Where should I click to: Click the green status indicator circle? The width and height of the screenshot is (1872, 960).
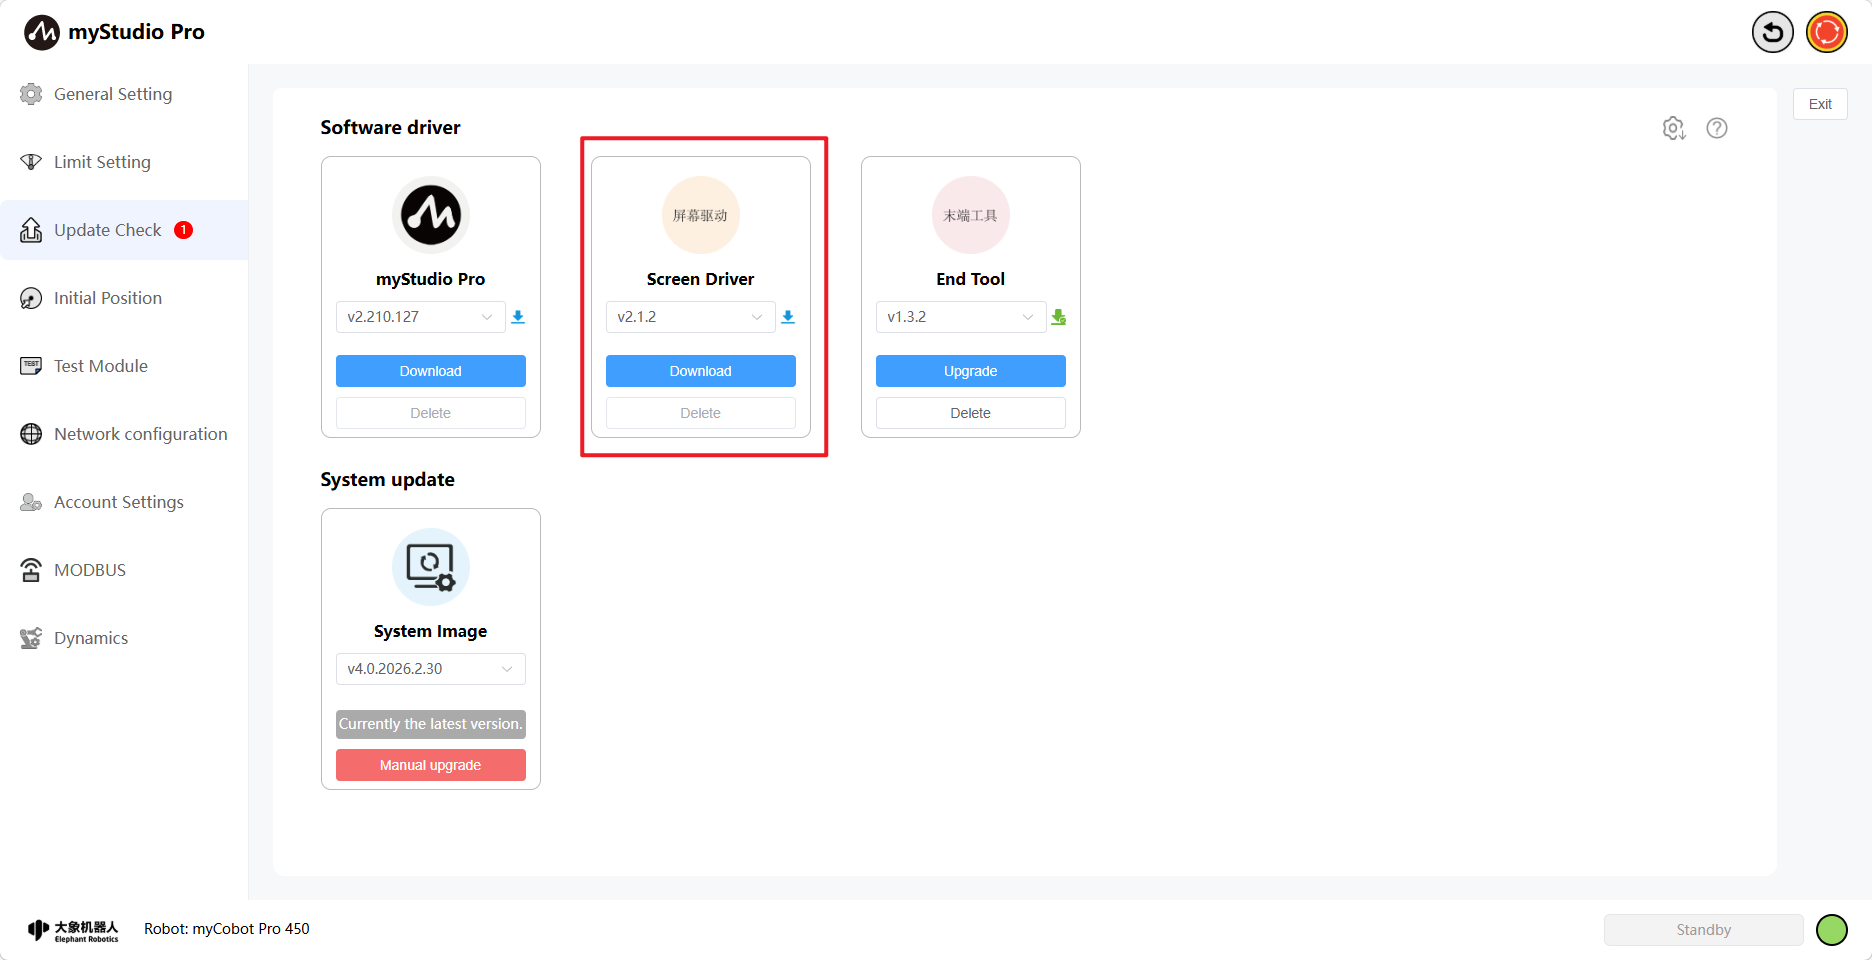(1831, 930)
